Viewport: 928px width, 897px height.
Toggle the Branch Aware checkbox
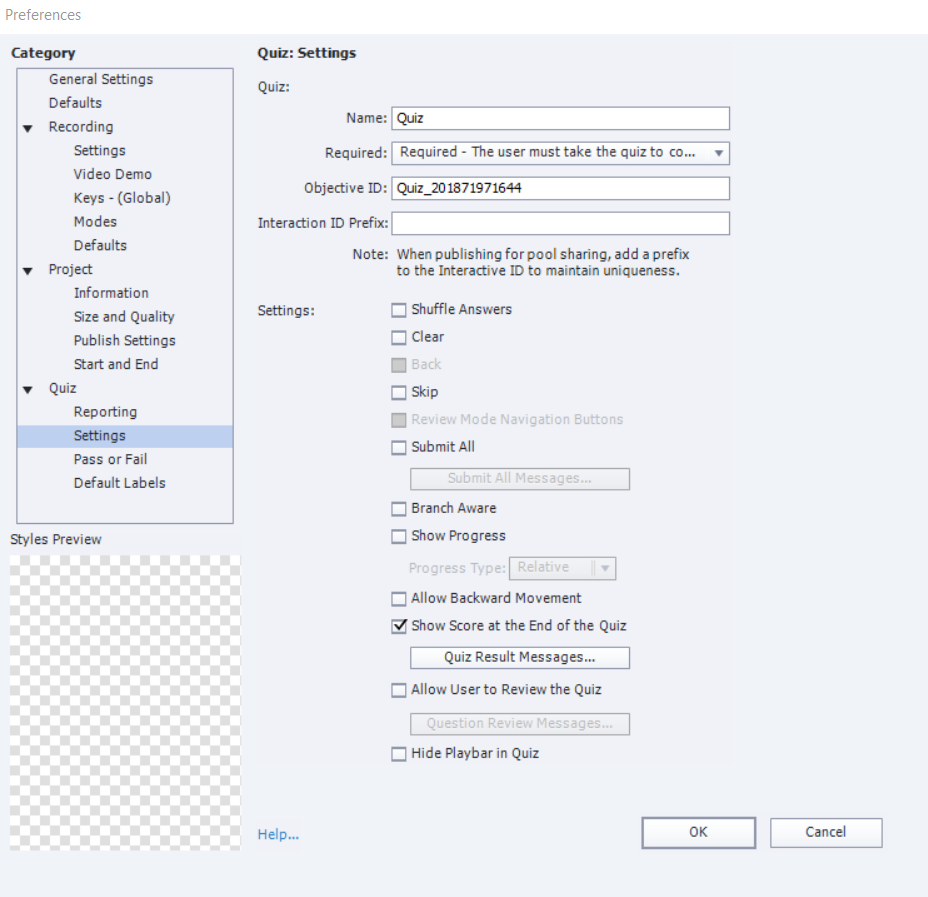(399, 509)
